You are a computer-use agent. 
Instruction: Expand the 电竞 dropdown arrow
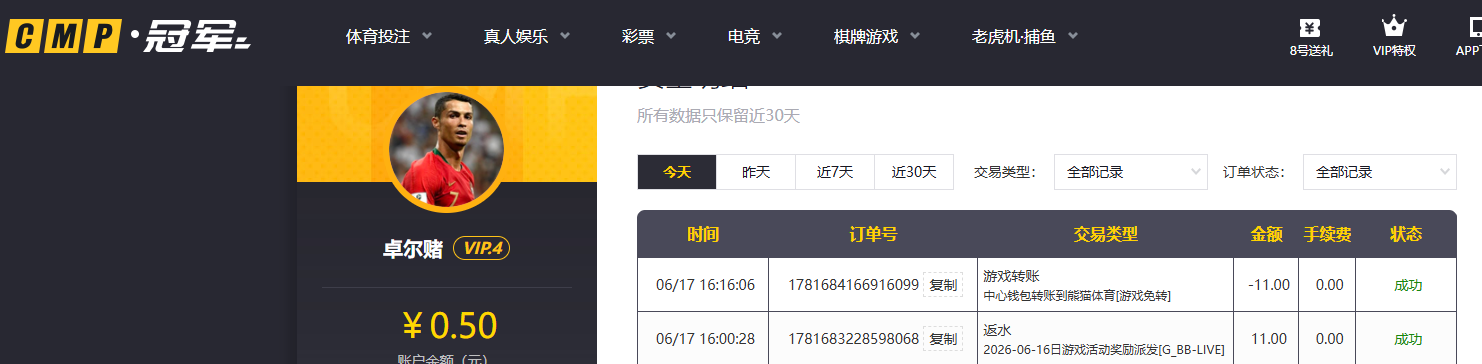click(x=777, y=36)
